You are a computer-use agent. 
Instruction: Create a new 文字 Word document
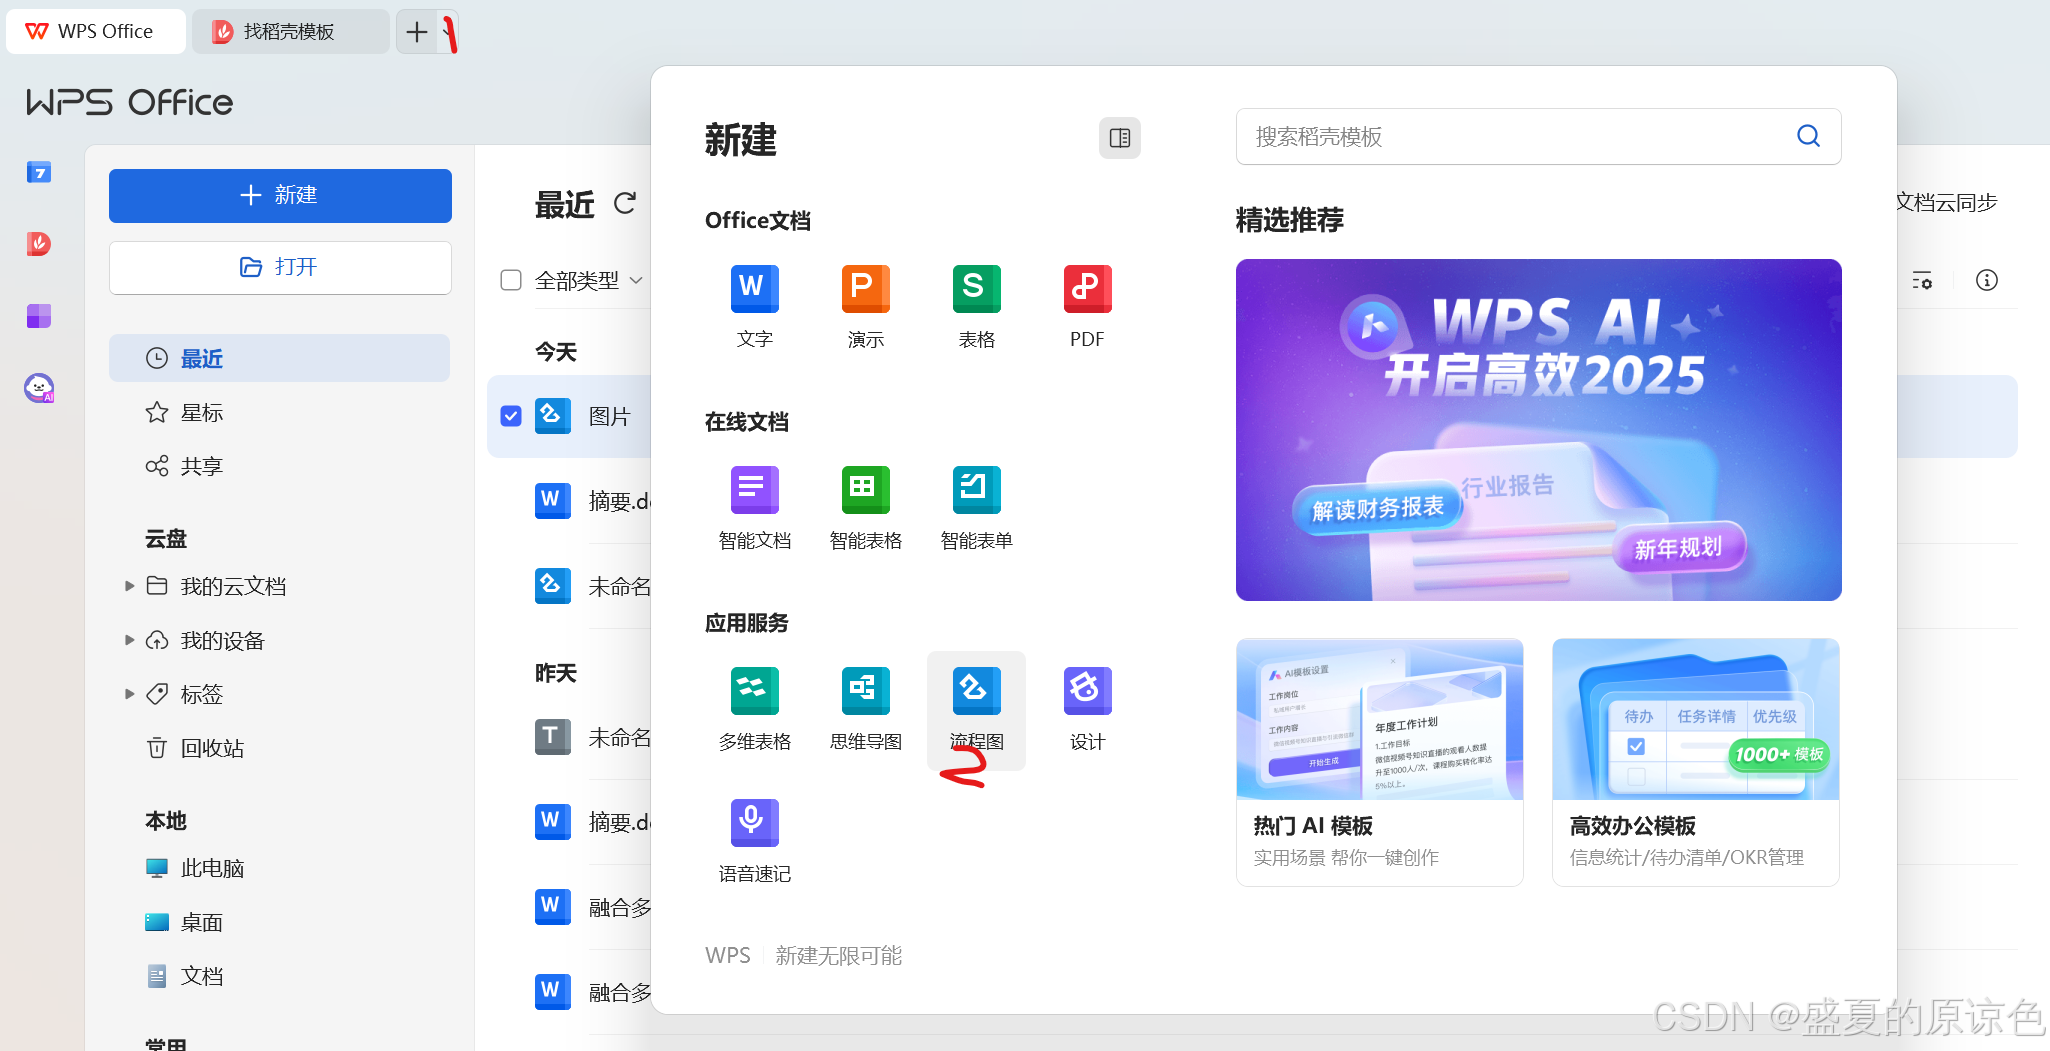point(754,306)
